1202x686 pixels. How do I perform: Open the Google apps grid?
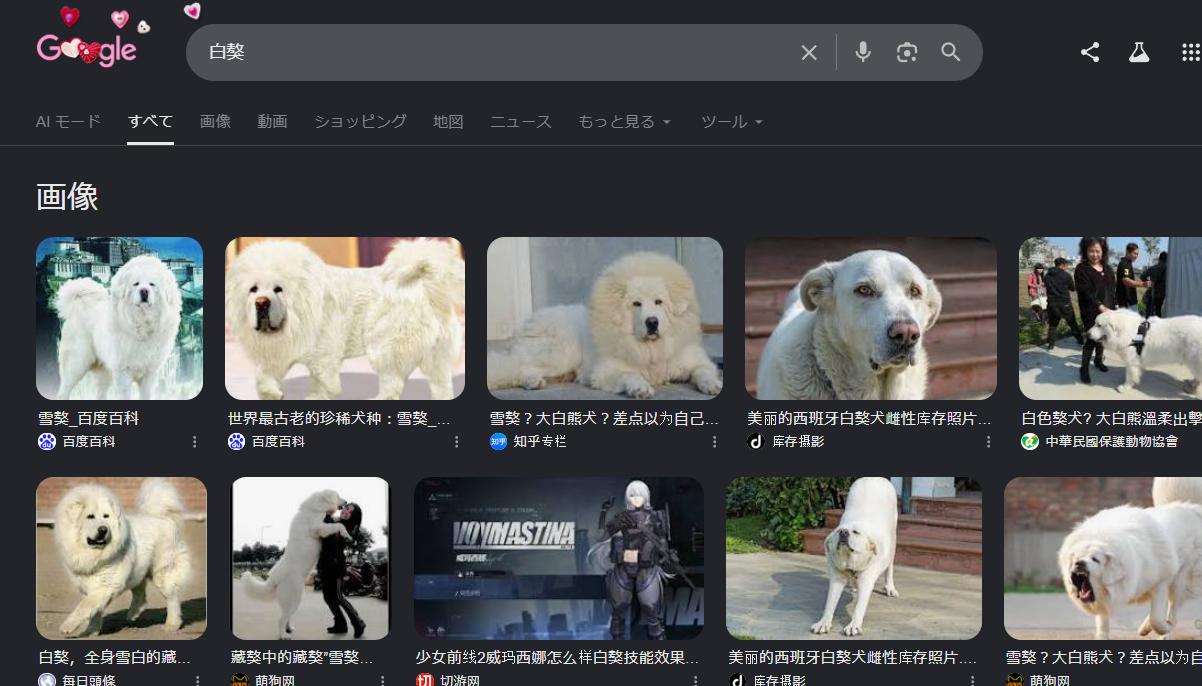click(1190, 53)
